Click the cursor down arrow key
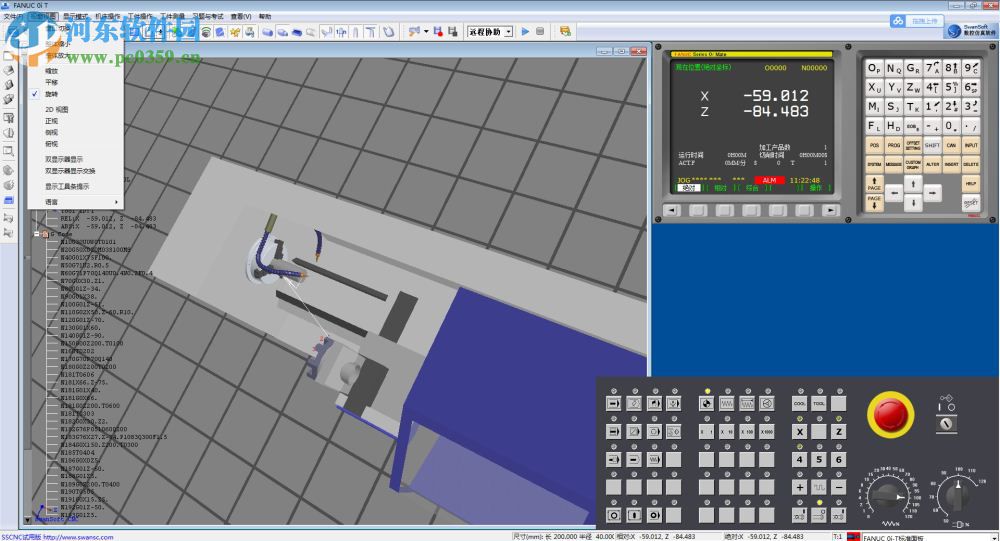 913,203
